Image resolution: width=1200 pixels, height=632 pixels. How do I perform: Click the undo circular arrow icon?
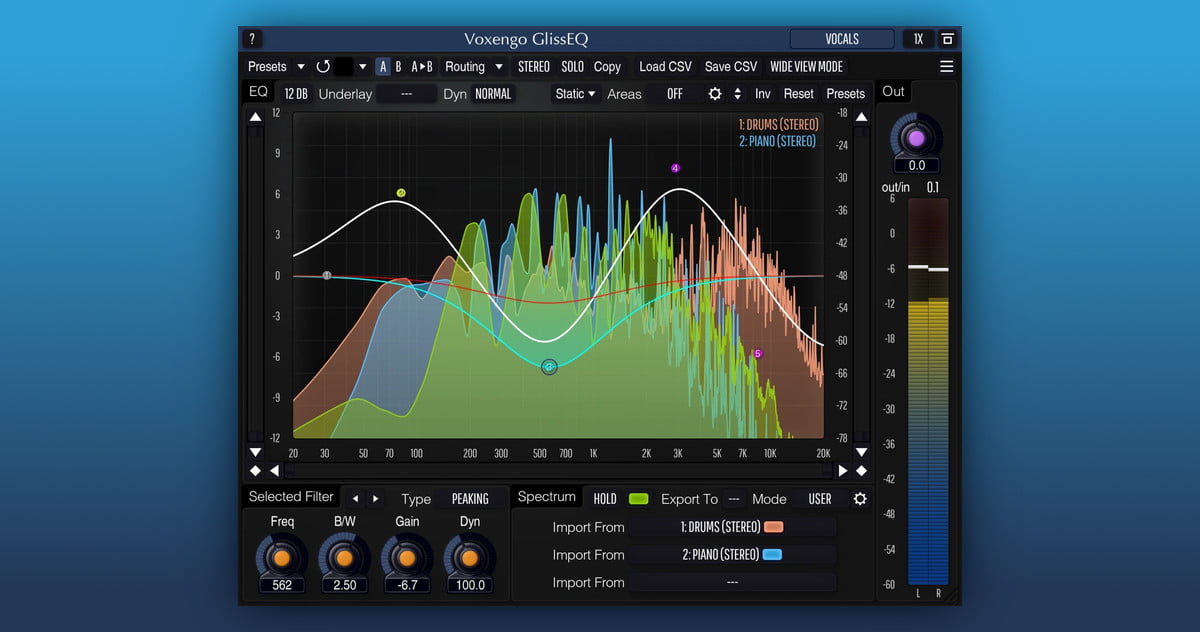point(323,67)
